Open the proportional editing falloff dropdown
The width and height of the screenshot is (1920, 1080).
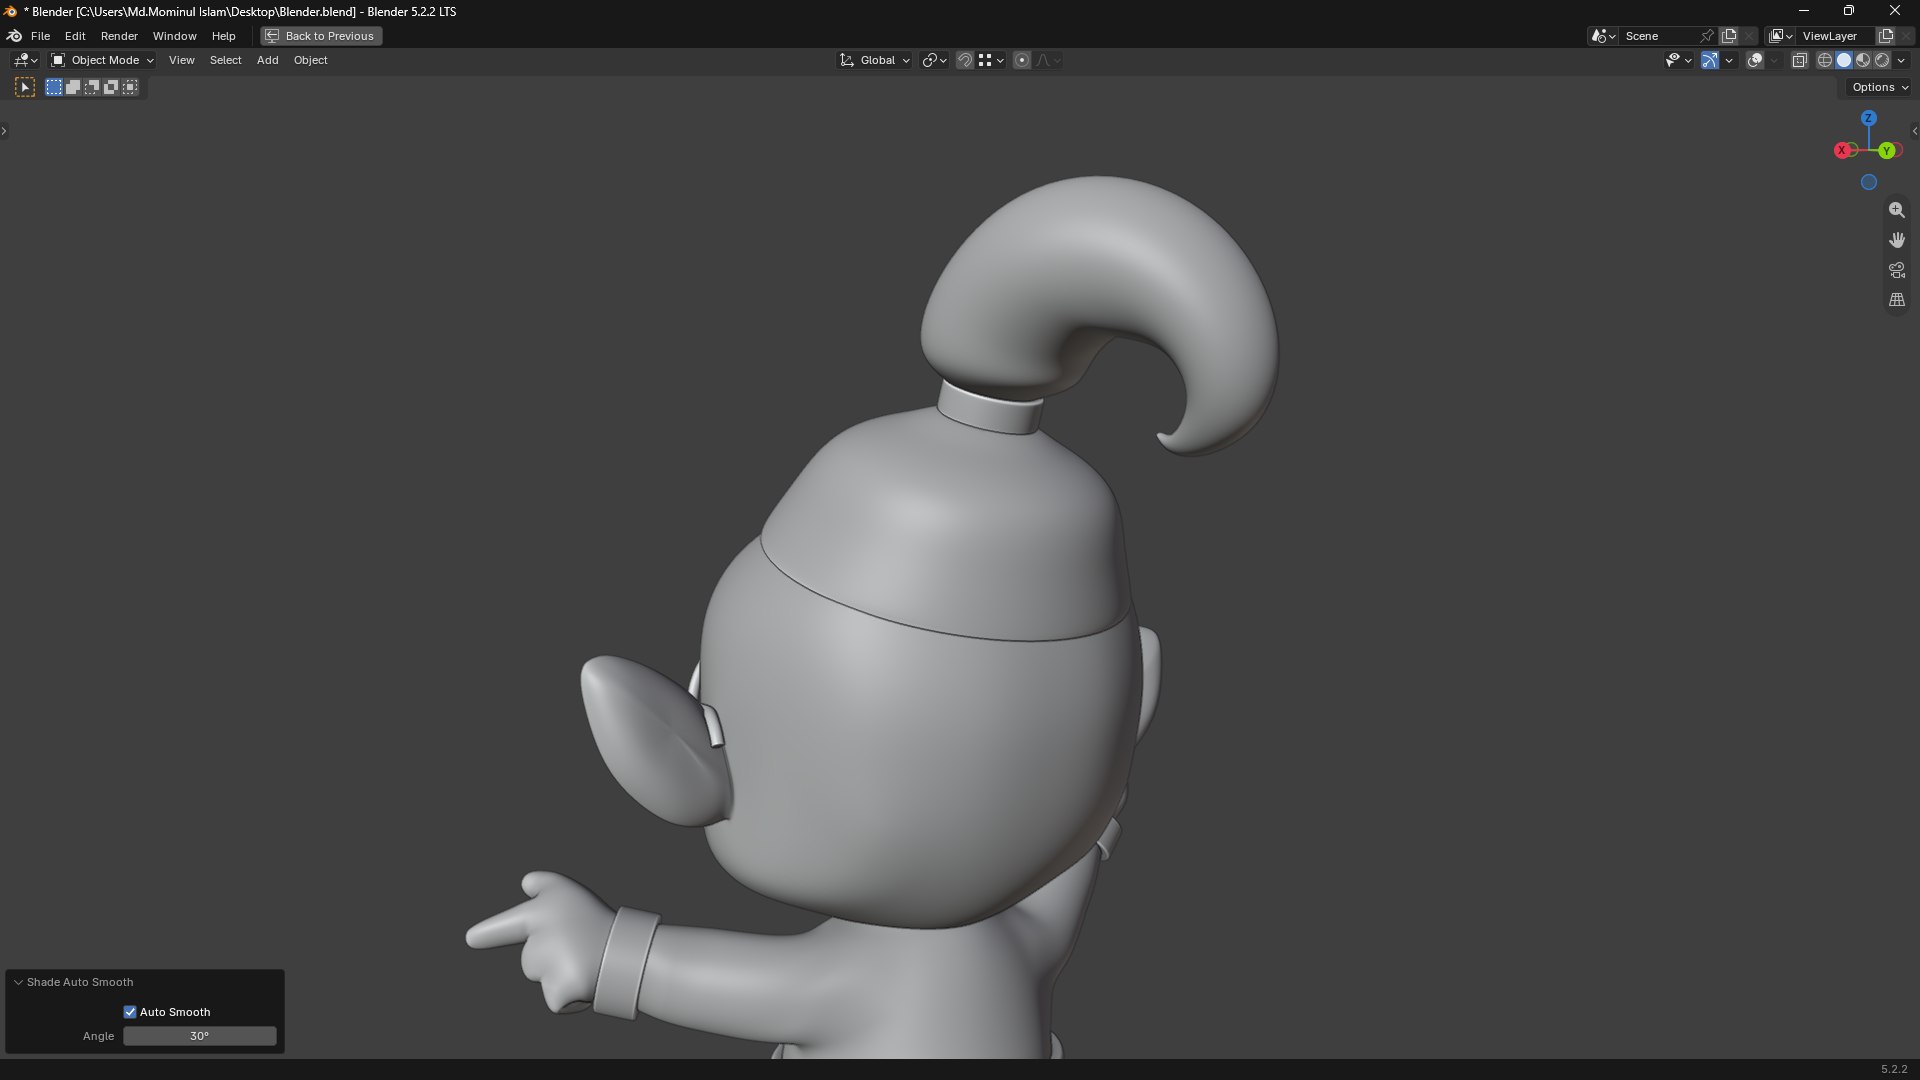click(1048, 60)
